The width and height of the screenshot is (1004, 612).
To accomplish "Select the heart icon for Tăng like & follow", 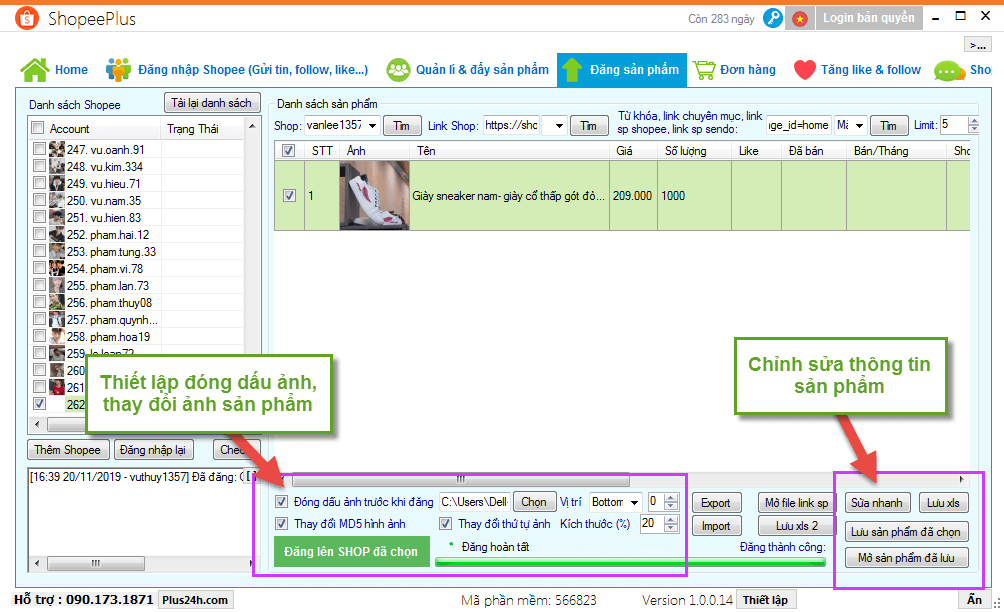I will pyautogui.click(x=805, y=70).
